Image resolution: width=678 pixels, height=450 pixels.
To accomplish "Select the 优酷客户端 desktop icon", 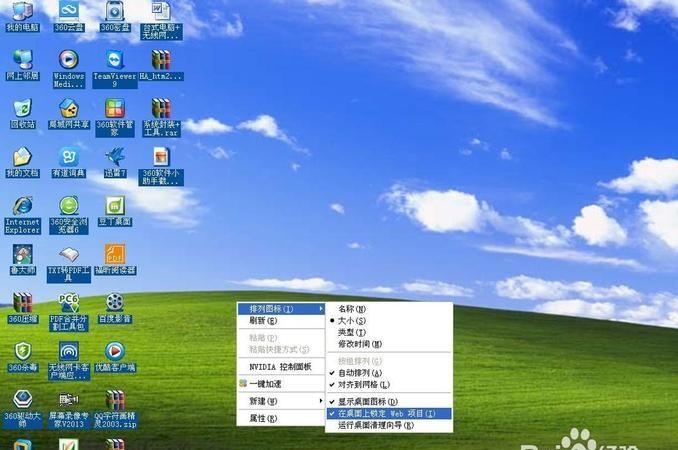I will coord(115,351).
